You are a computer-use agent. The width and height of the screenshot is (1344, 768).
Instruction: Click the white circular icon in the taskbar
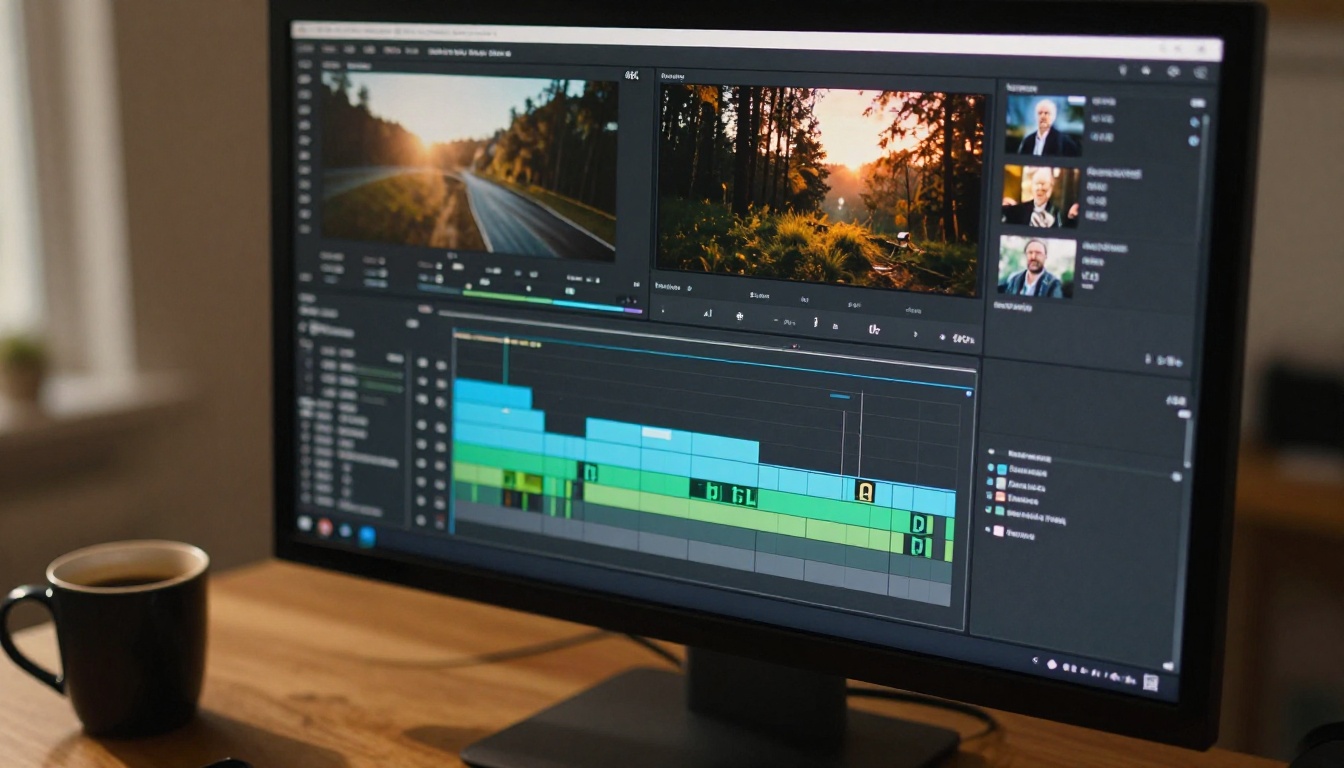(304, 522)
